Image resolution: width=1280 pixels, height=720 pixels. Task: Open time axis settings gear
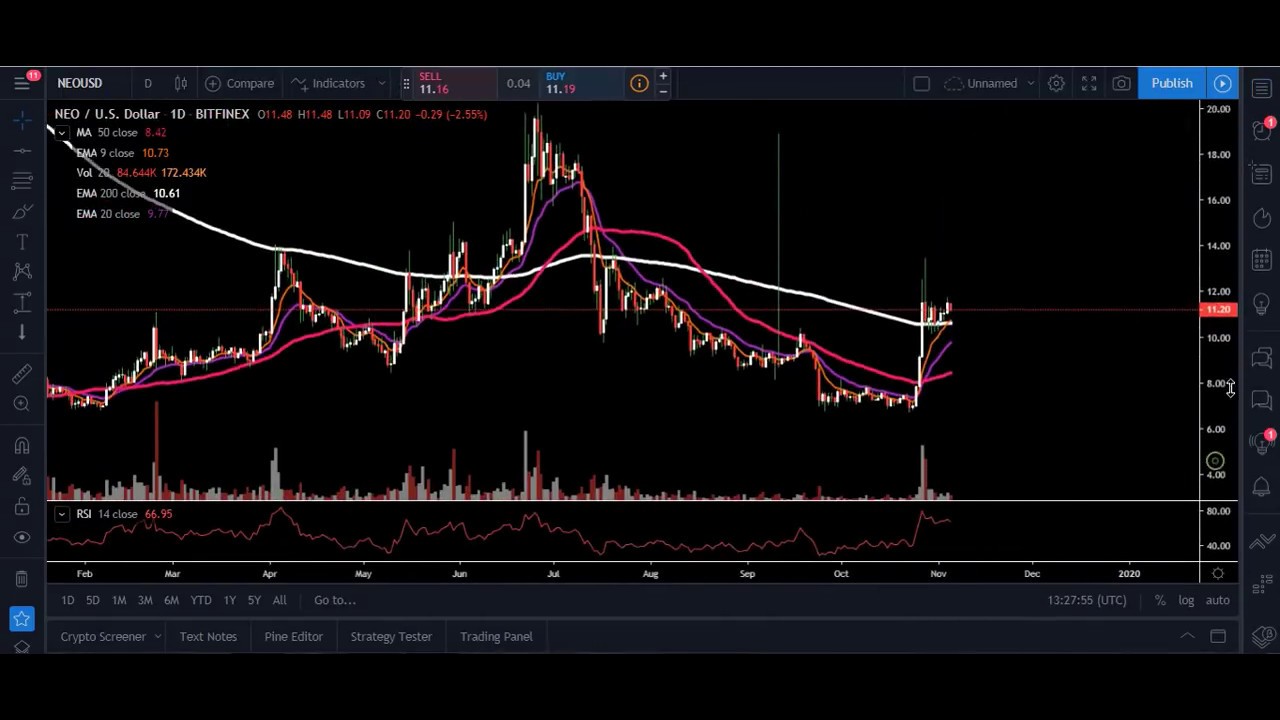pyautogui.click(x=1218, y=573)
